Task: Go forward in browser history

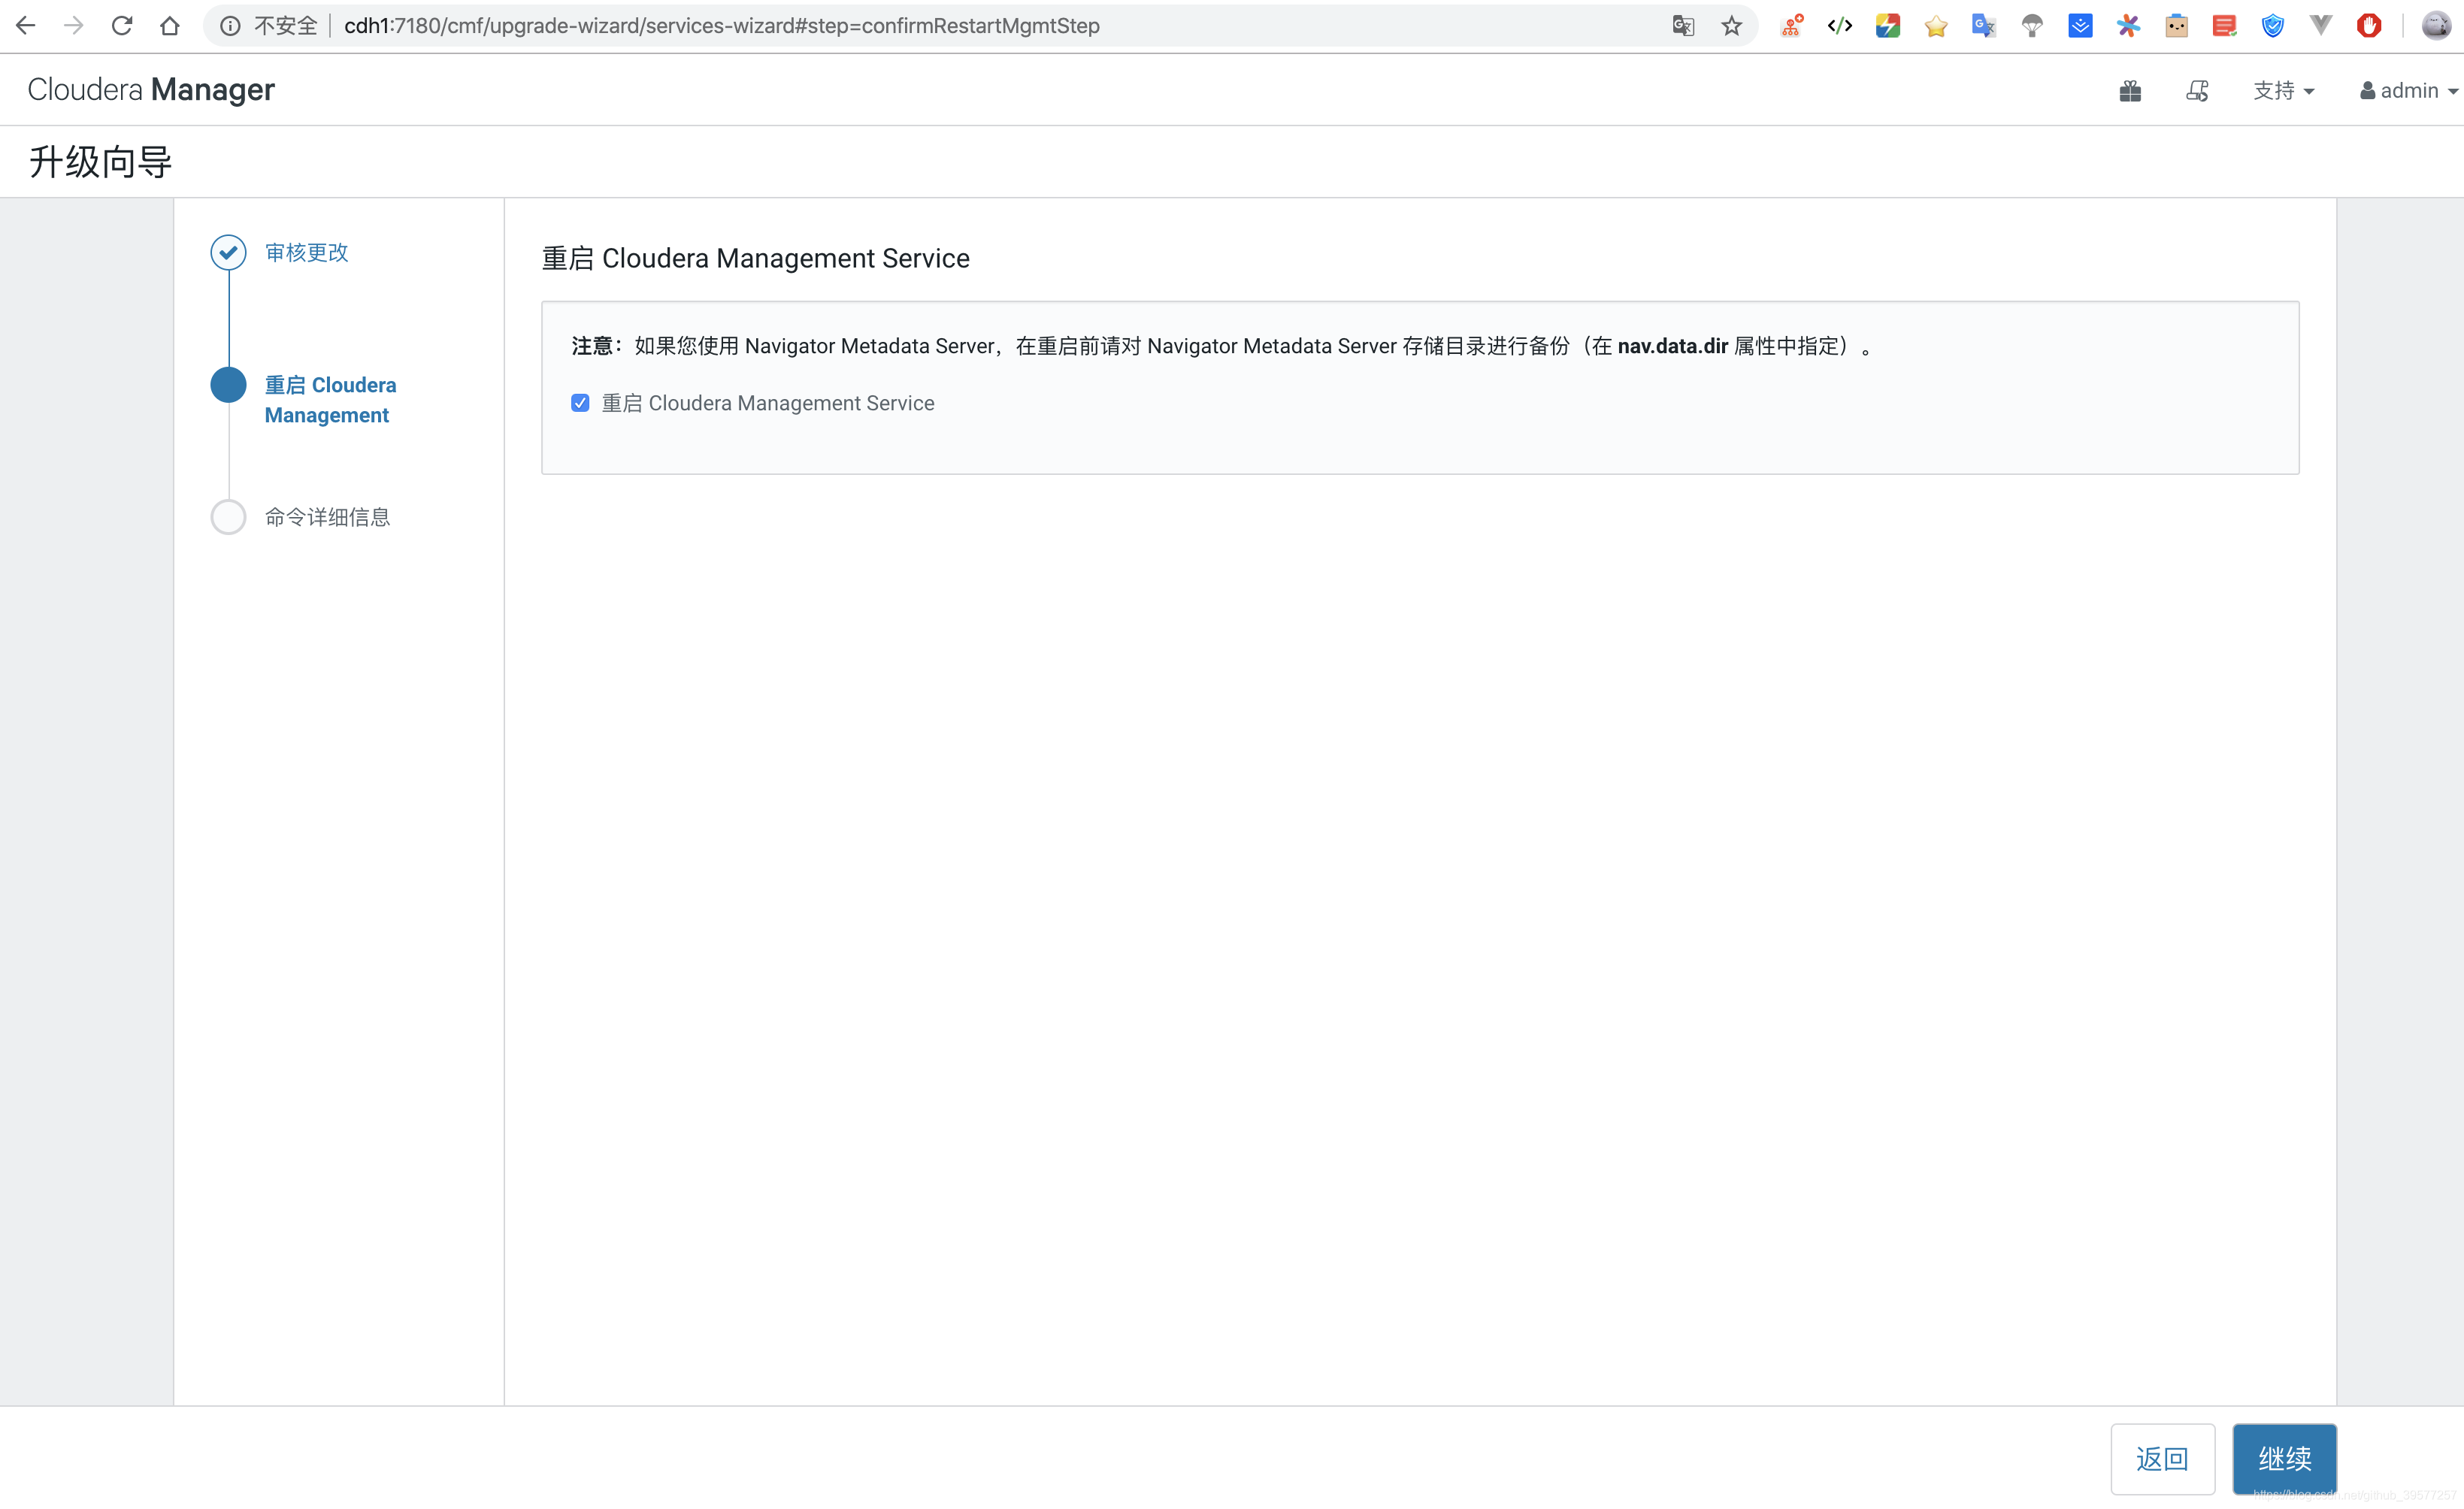Action: (x=74, y=26)
